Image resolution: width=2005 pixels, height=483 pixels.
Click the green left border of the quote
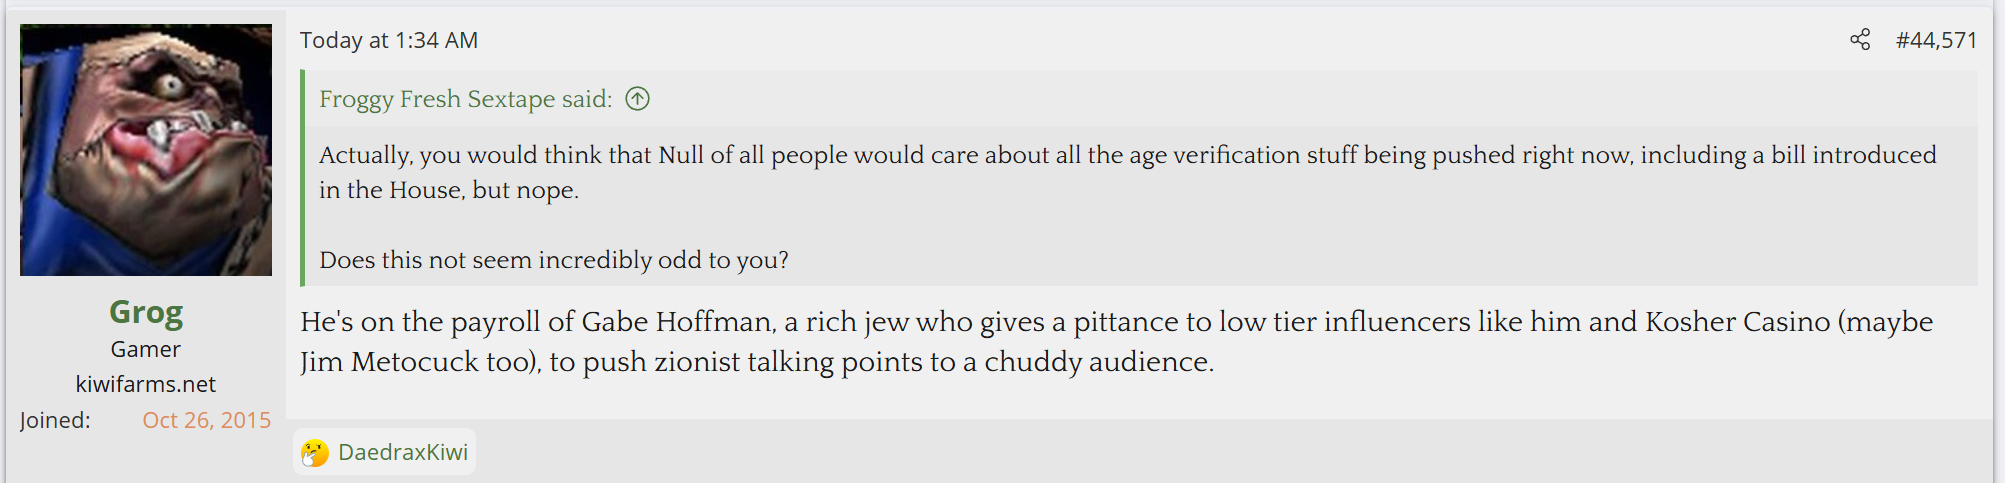coord(303,178)
